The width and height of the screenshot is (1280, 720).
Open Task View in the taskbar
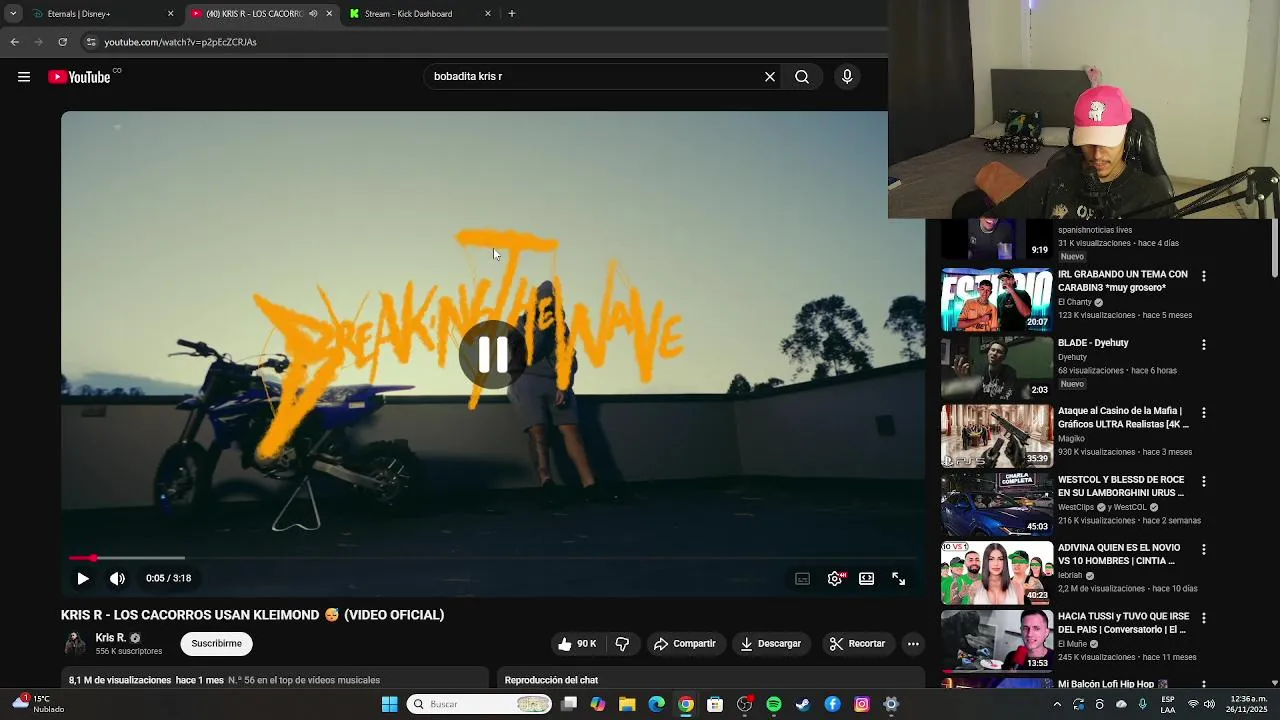(x=569, y=704)
